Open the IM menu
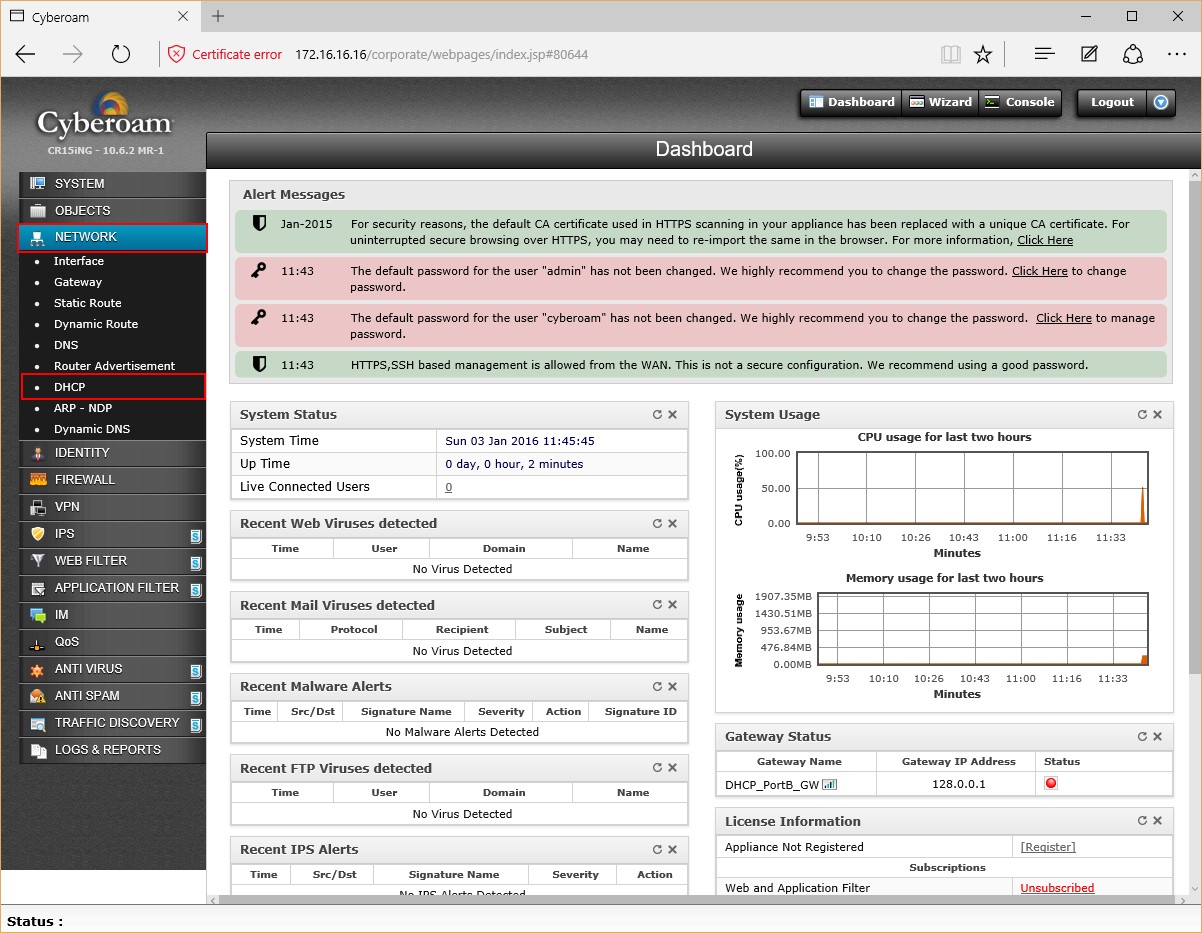1202x933 pixels. 112,615
